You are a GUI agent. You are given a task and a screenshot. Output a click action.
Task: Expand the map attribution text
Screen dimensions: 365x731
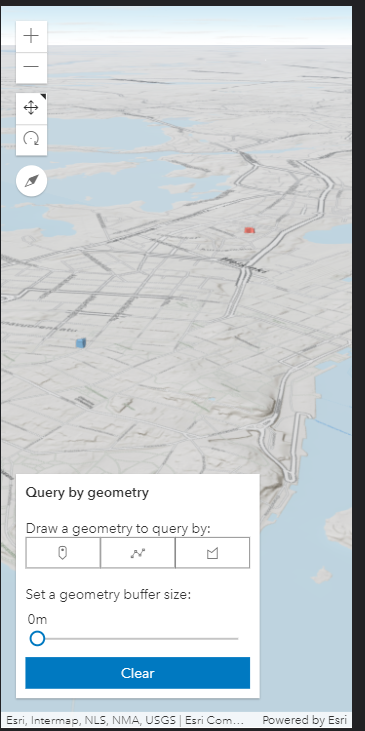tap(125, 720)
